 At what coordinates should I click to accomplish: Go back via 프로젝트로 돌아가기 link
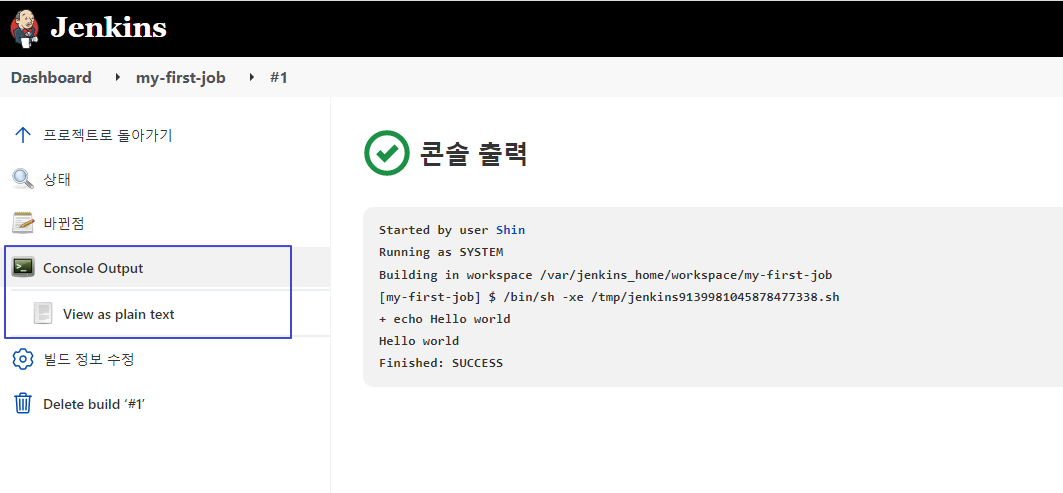pyautogui.click(x=108, y=135)
